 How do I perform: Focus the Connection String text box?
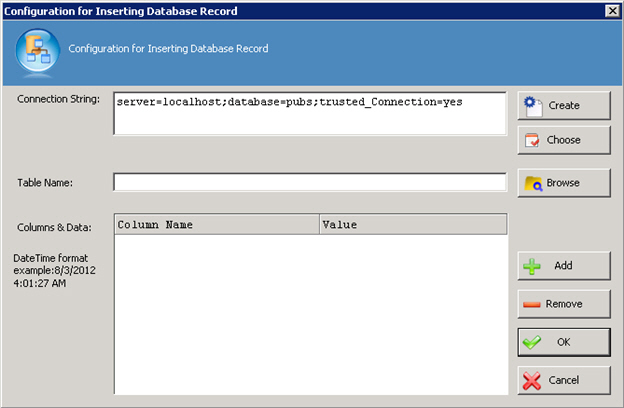[x=309, y=112]
